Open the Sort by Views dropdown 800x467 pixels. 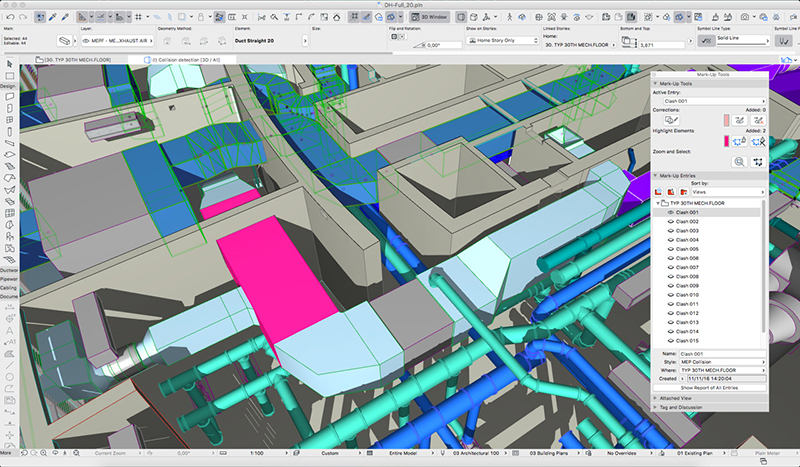(x=728, y=192)
